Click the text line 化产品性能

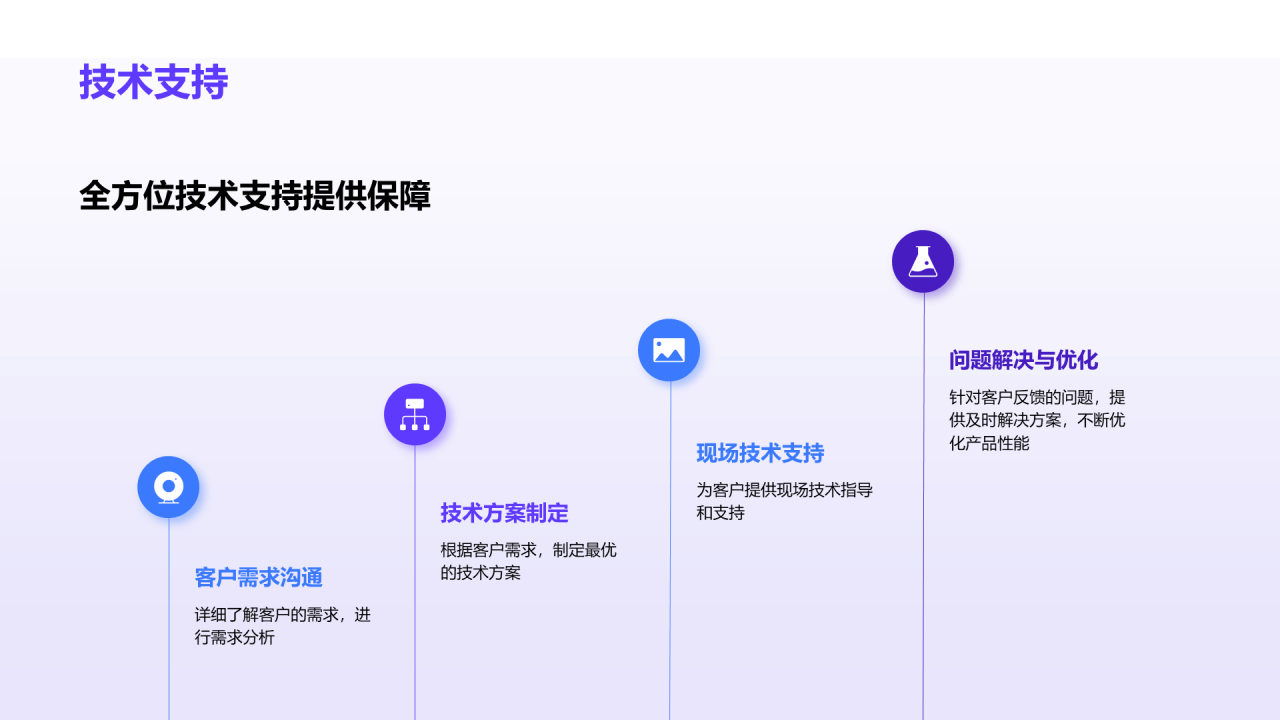tap(989, 443)
